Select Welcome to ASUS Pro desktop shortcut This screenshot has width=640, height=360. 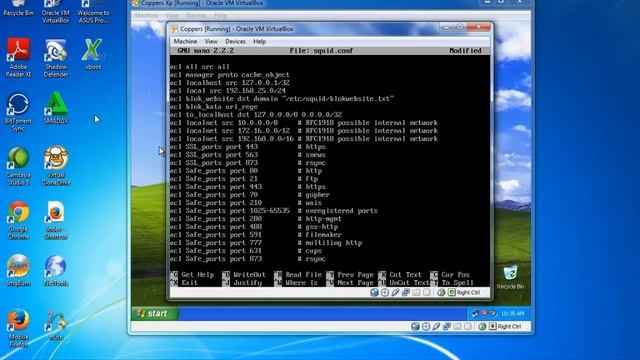click(x=93, y=12)
